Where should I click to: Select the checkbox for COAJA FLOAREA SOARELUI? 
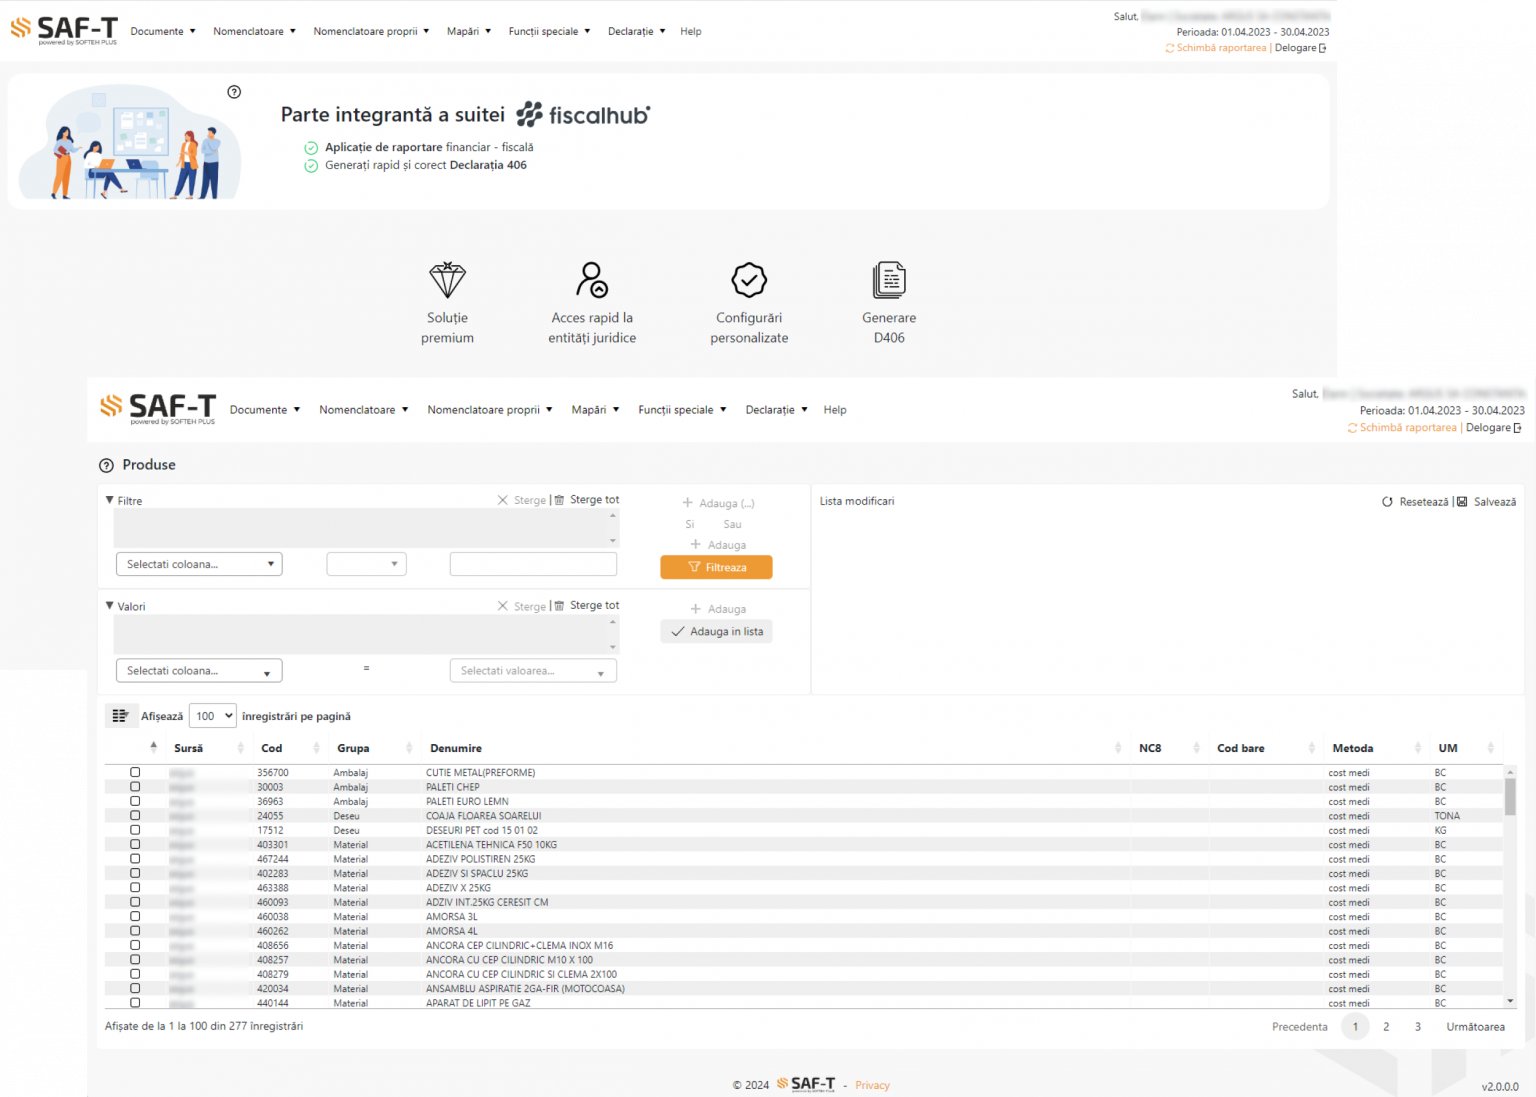click(x=135, y=816)
